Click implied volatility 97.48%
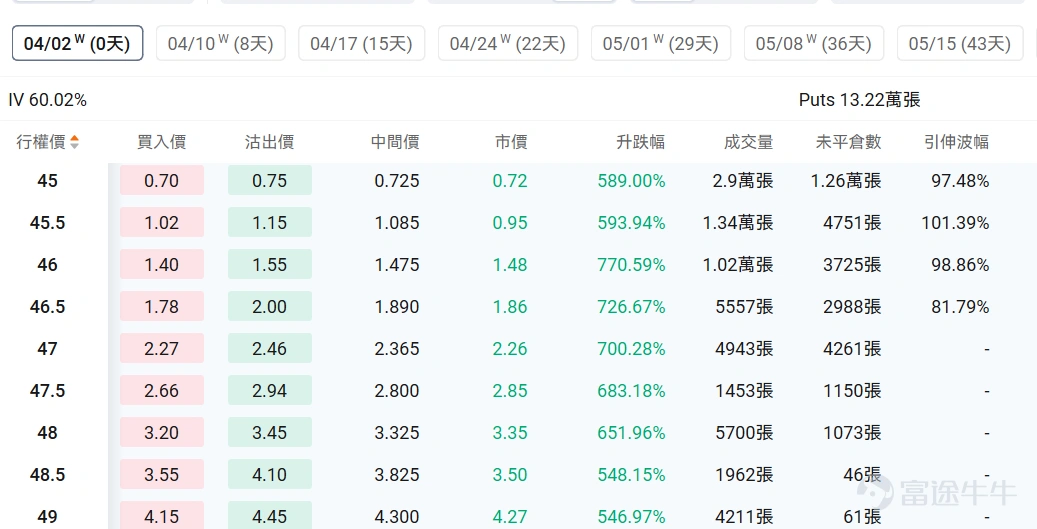This screenshot has height=529, width=1037. pyautogui.click(x=960, y=181)
